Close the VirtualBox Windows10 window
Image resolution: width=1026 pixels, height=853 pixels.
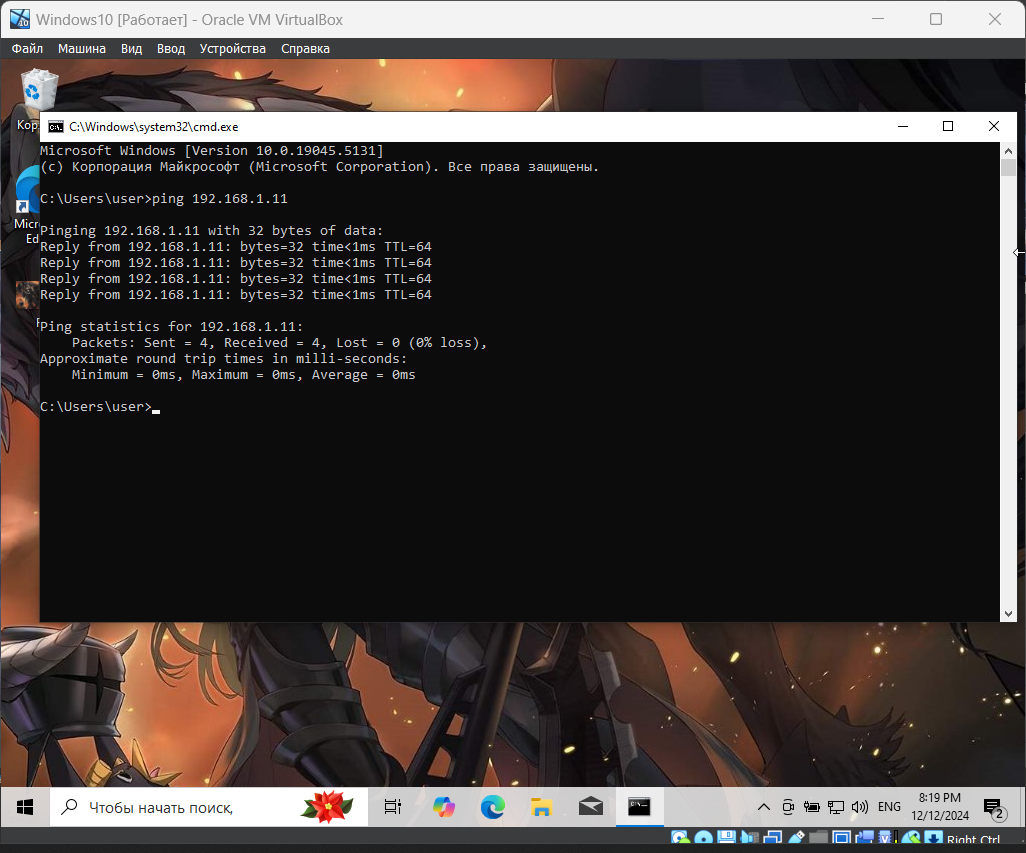pyautogui.click(x=995, y=19)
